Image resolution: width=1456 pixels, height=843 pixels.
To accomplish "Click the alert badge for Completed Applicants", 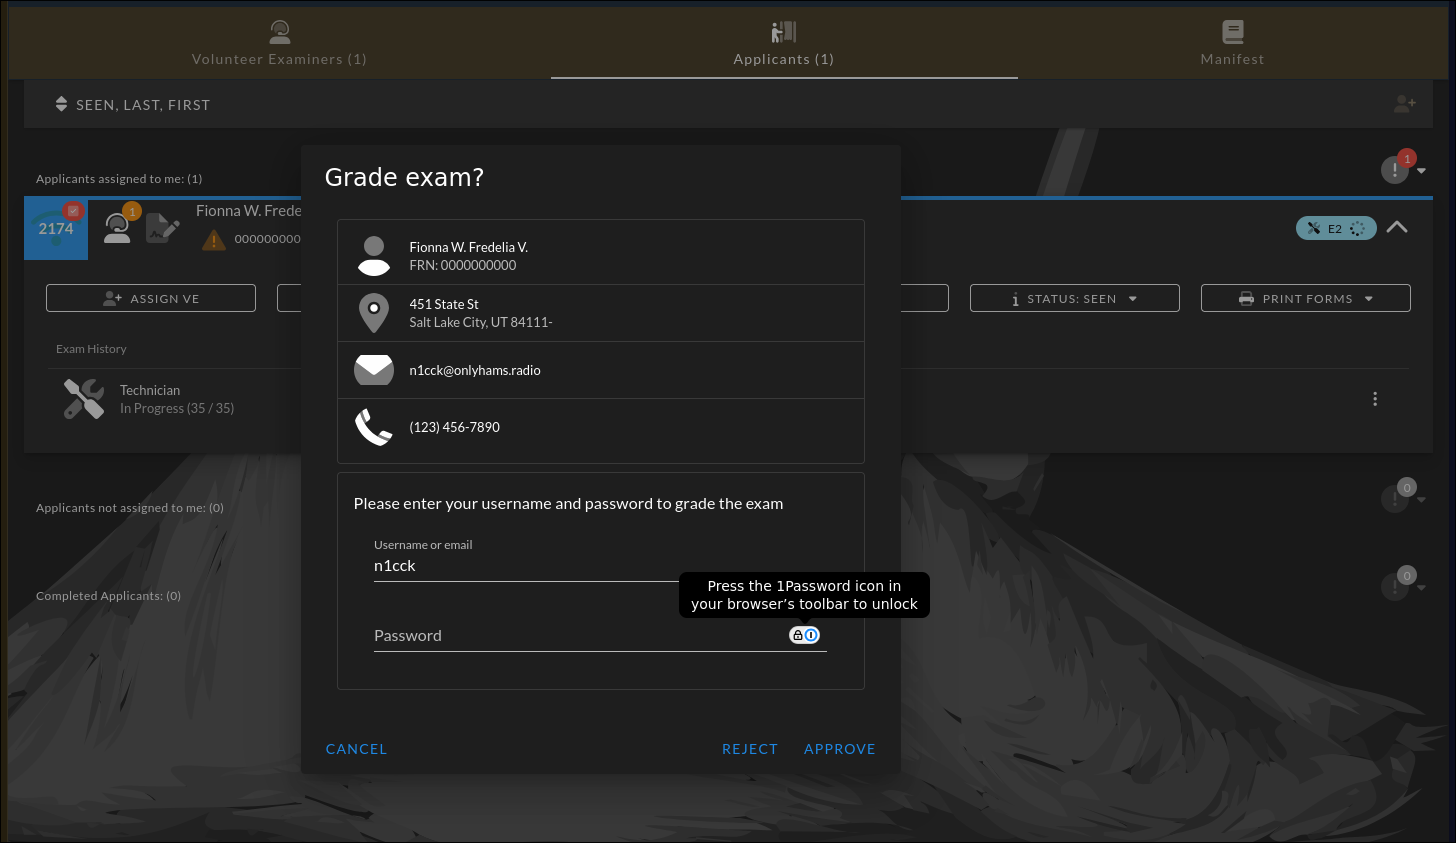I will (1397, 585).
